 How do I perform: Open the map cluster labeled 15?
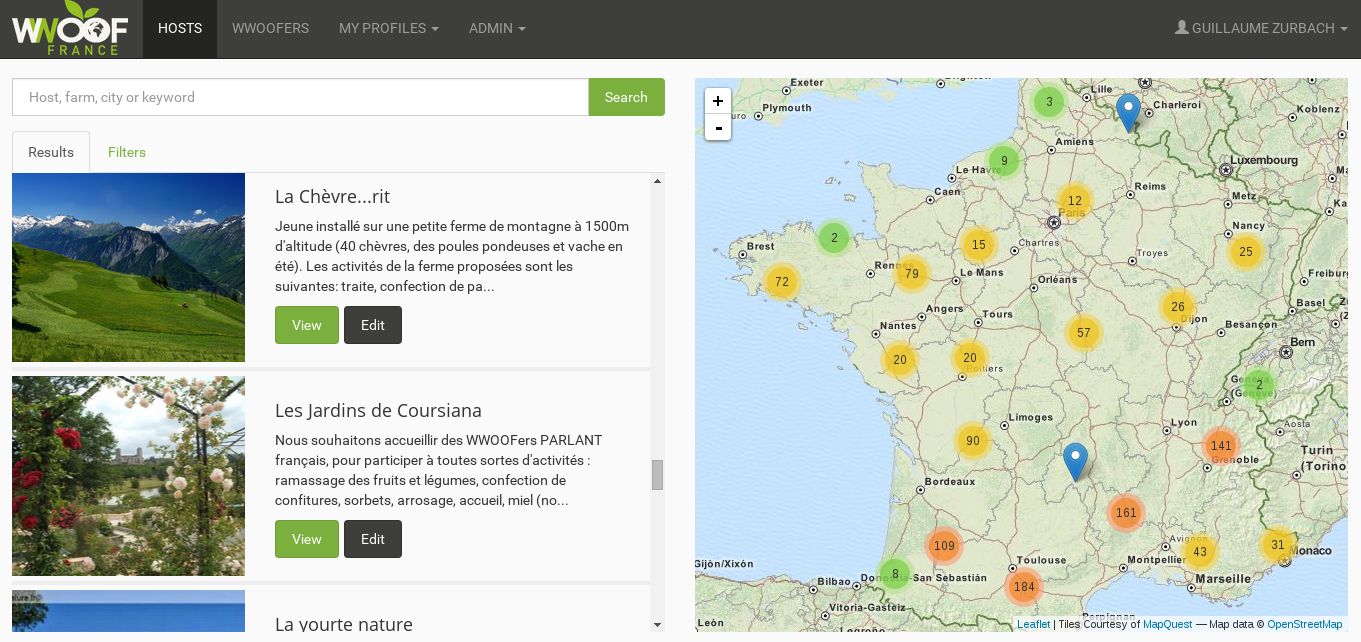978,245
